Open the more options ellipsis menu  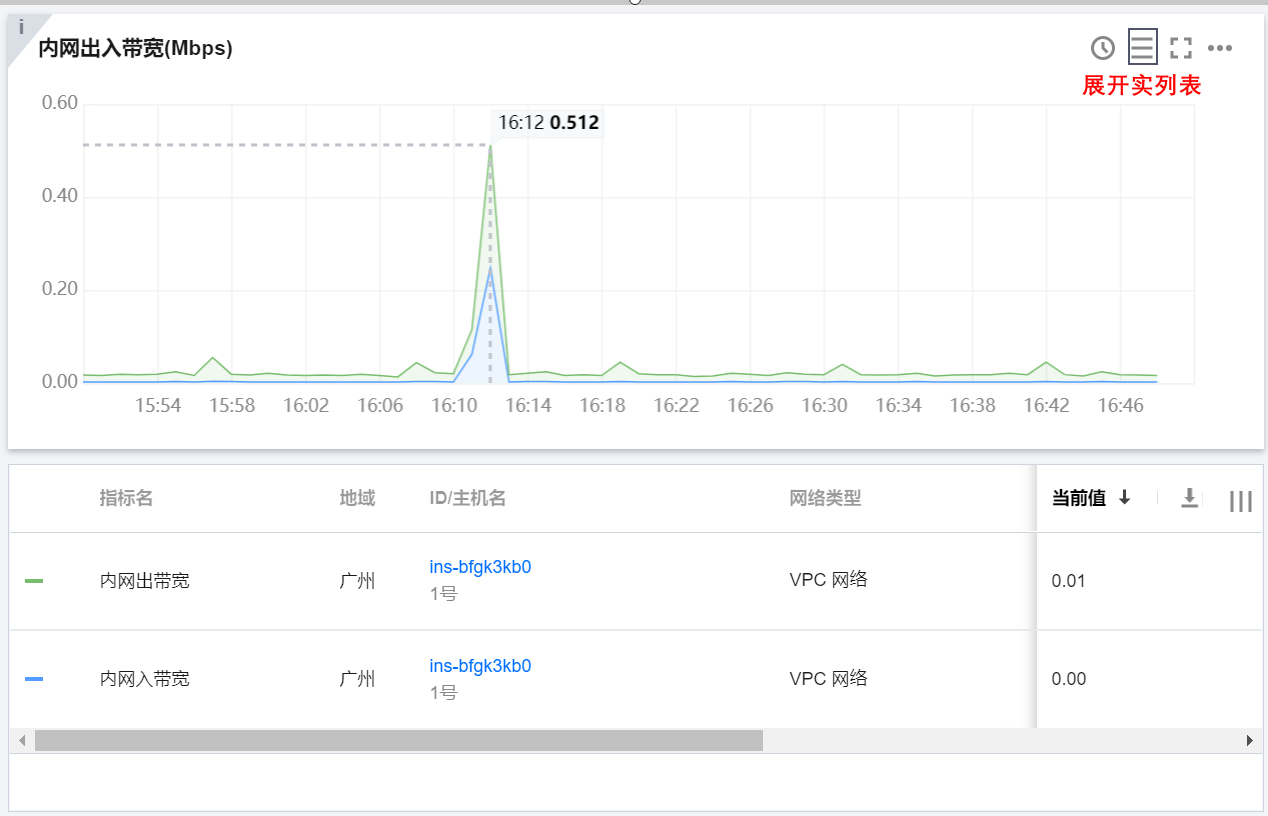(x=1220, y=47)
